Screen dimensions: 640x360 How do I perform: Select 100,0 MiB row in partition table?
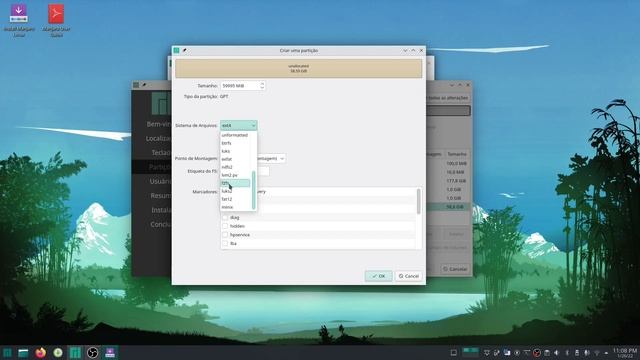pyautogui.click(x=449, y=164)
